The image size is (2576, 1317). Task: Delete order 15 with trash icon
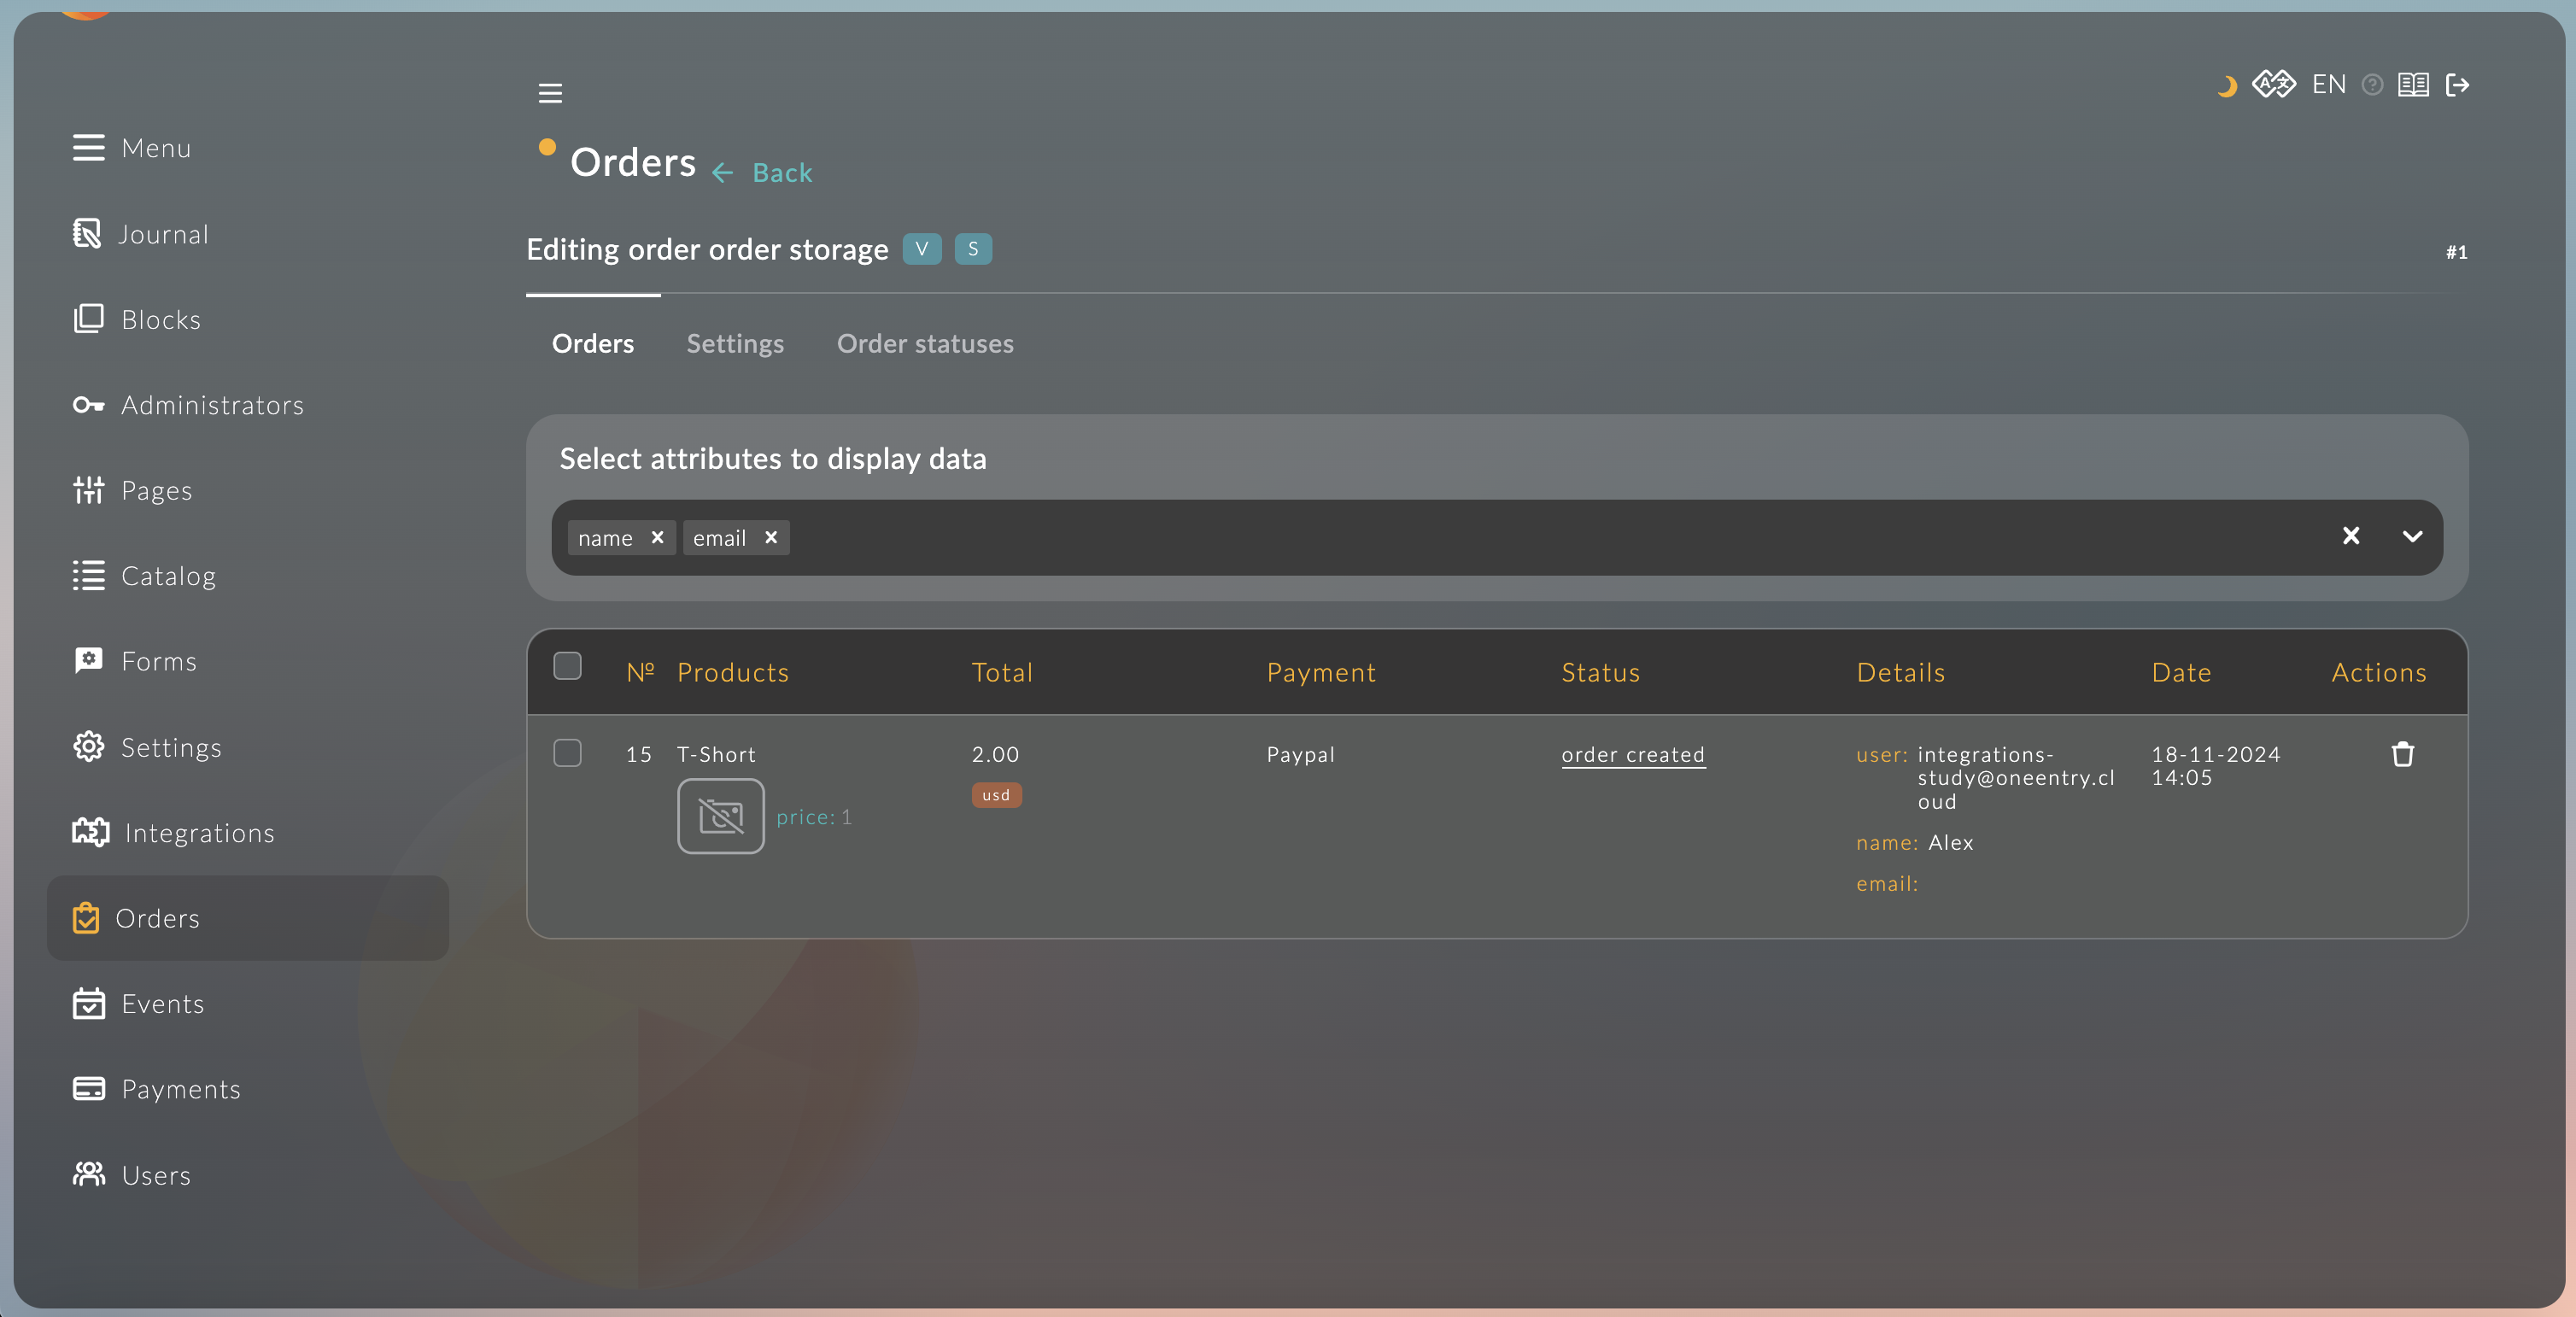coord(2402,754)
